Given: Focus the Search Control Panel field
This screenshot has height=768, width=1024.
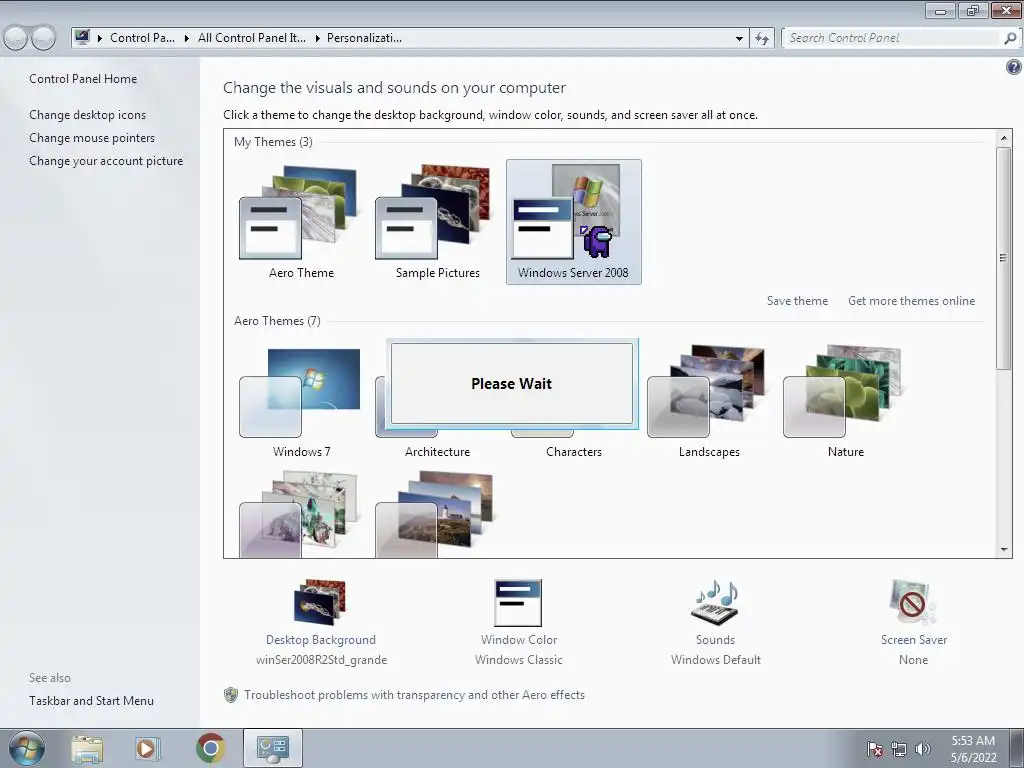Looking at the screenshot, I should click(x=891, y=38).
